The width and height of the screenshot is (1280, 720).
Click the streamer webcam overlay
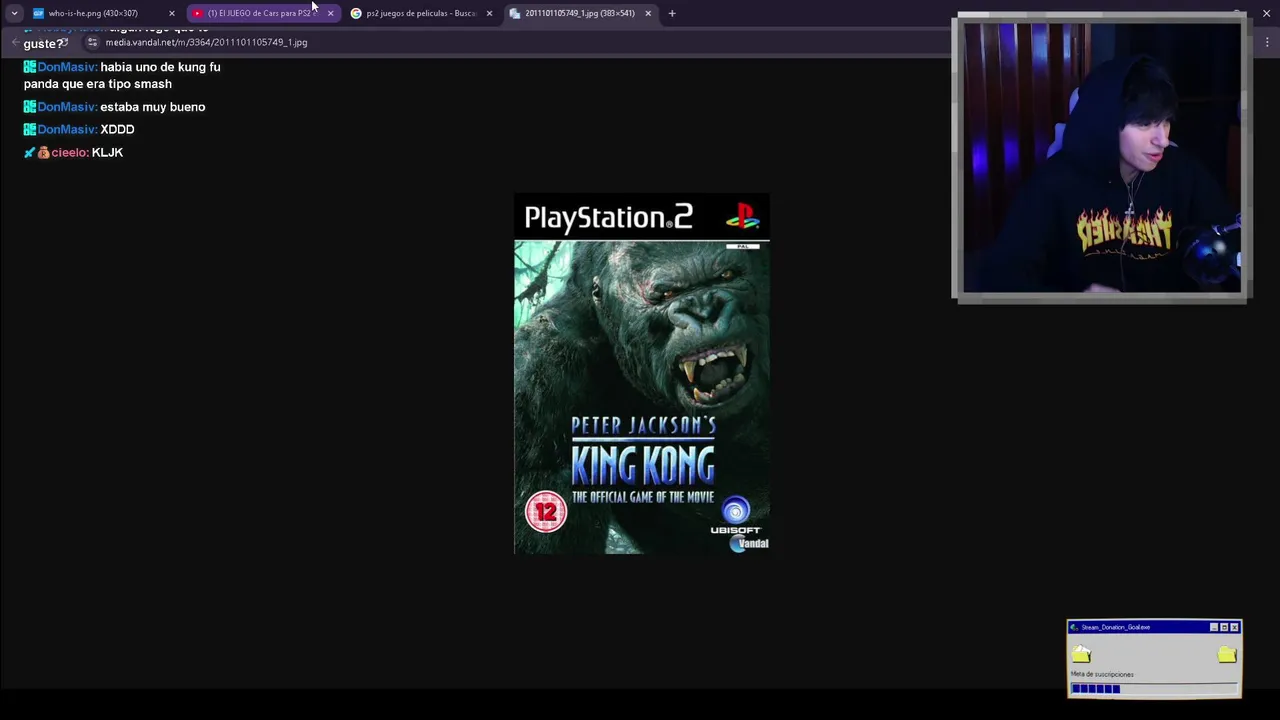(x=1101, y=157)
